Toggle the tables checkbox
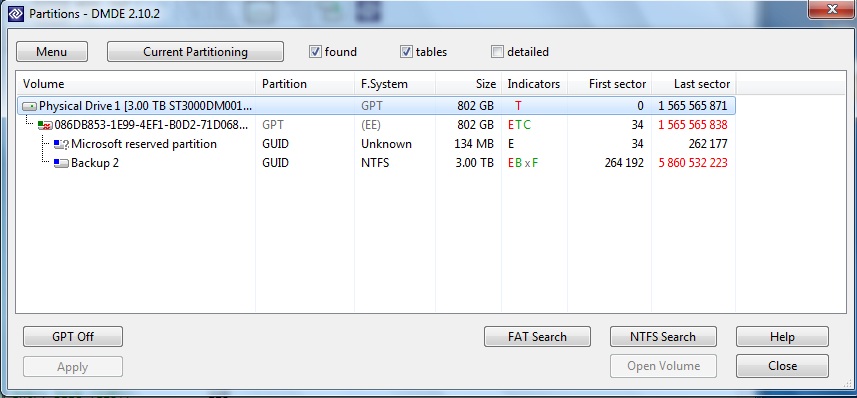Screen dimensions: 857x398 (x=406, y=52)
